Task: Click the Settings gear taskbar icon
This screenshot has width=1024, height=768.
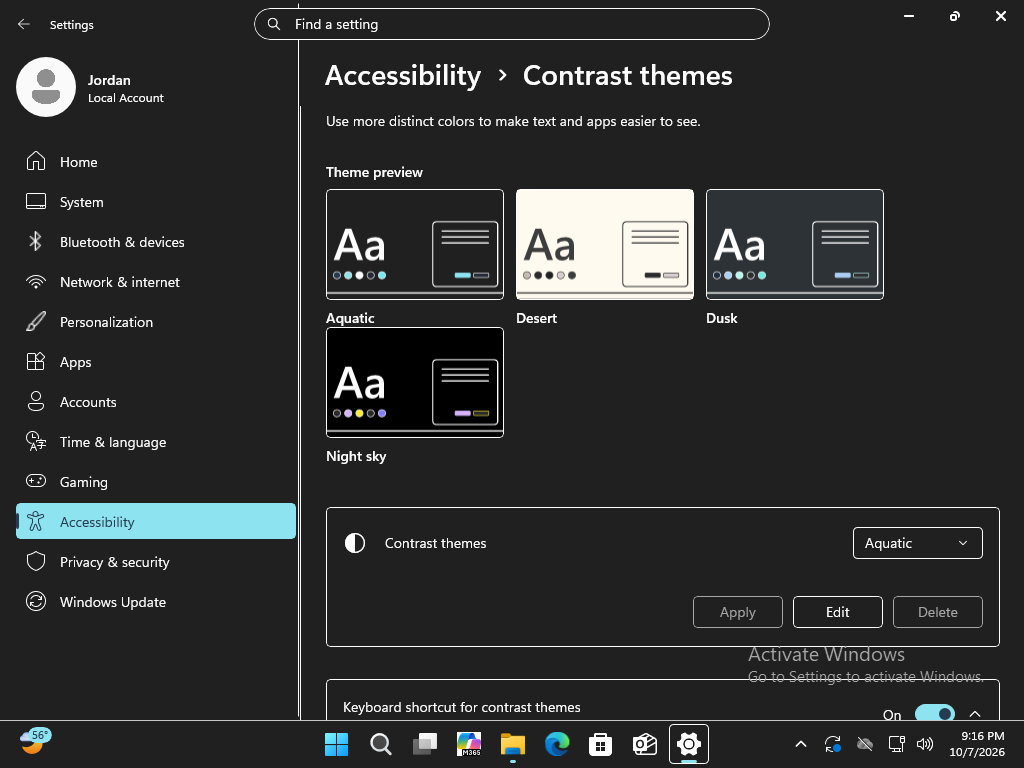Action: pos(688,744)
